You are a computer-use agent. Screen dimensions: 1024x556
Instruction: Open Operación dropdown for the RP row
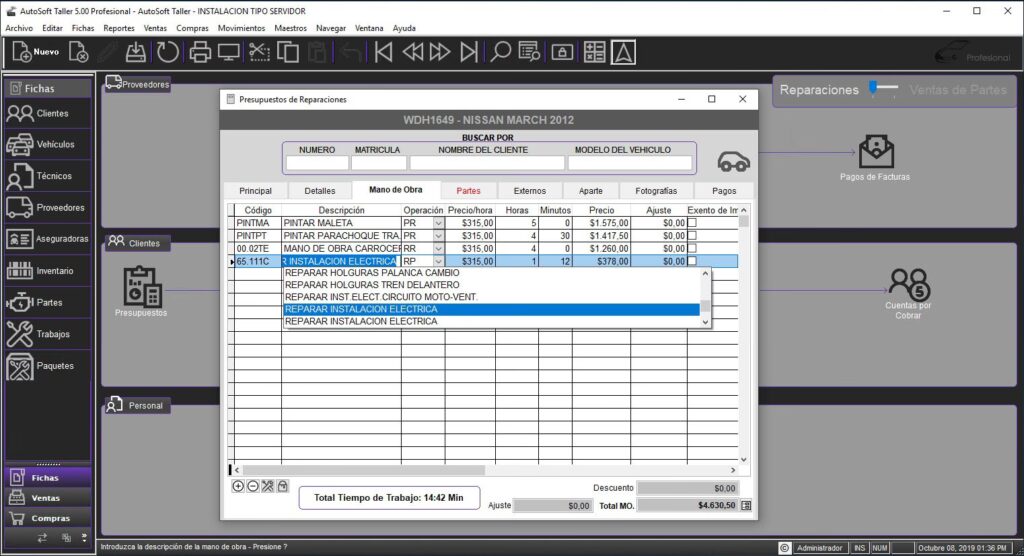pyautogui.click(x=438, y=261)
